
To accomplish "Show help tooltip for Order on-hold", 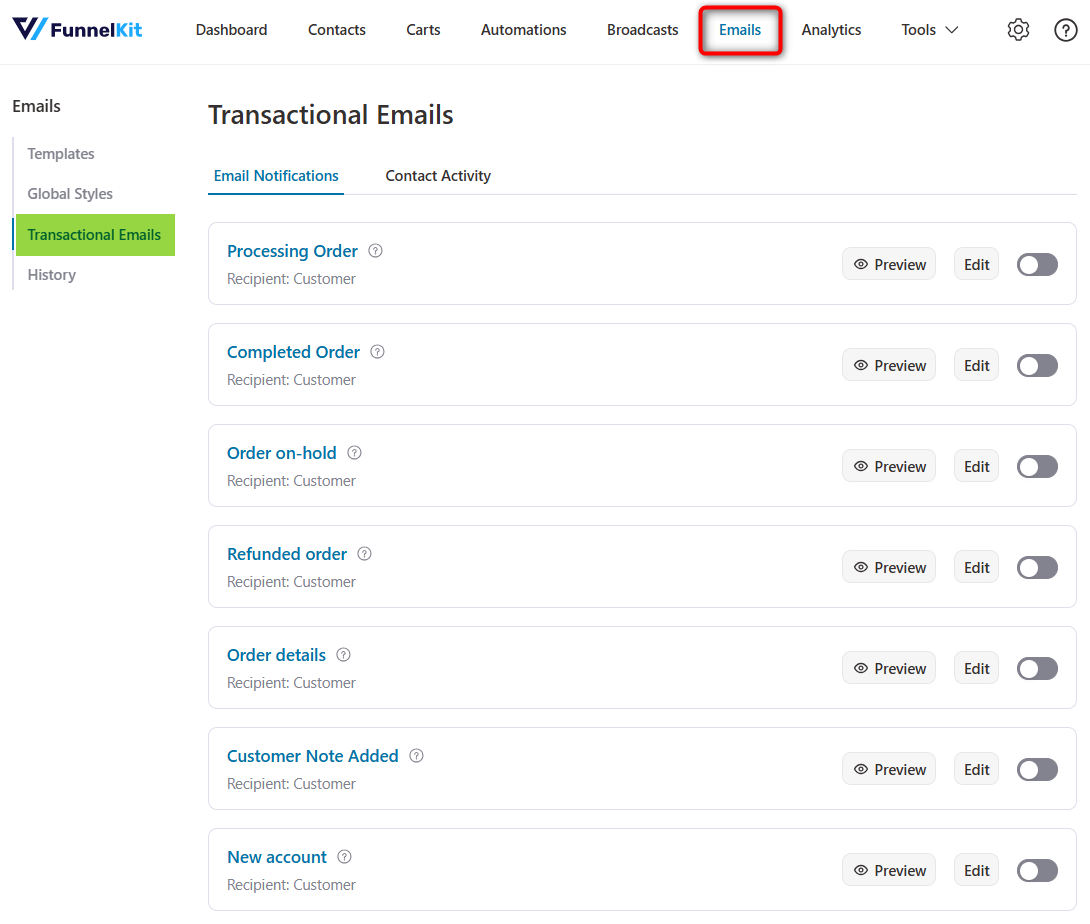I will coord(355,453).
